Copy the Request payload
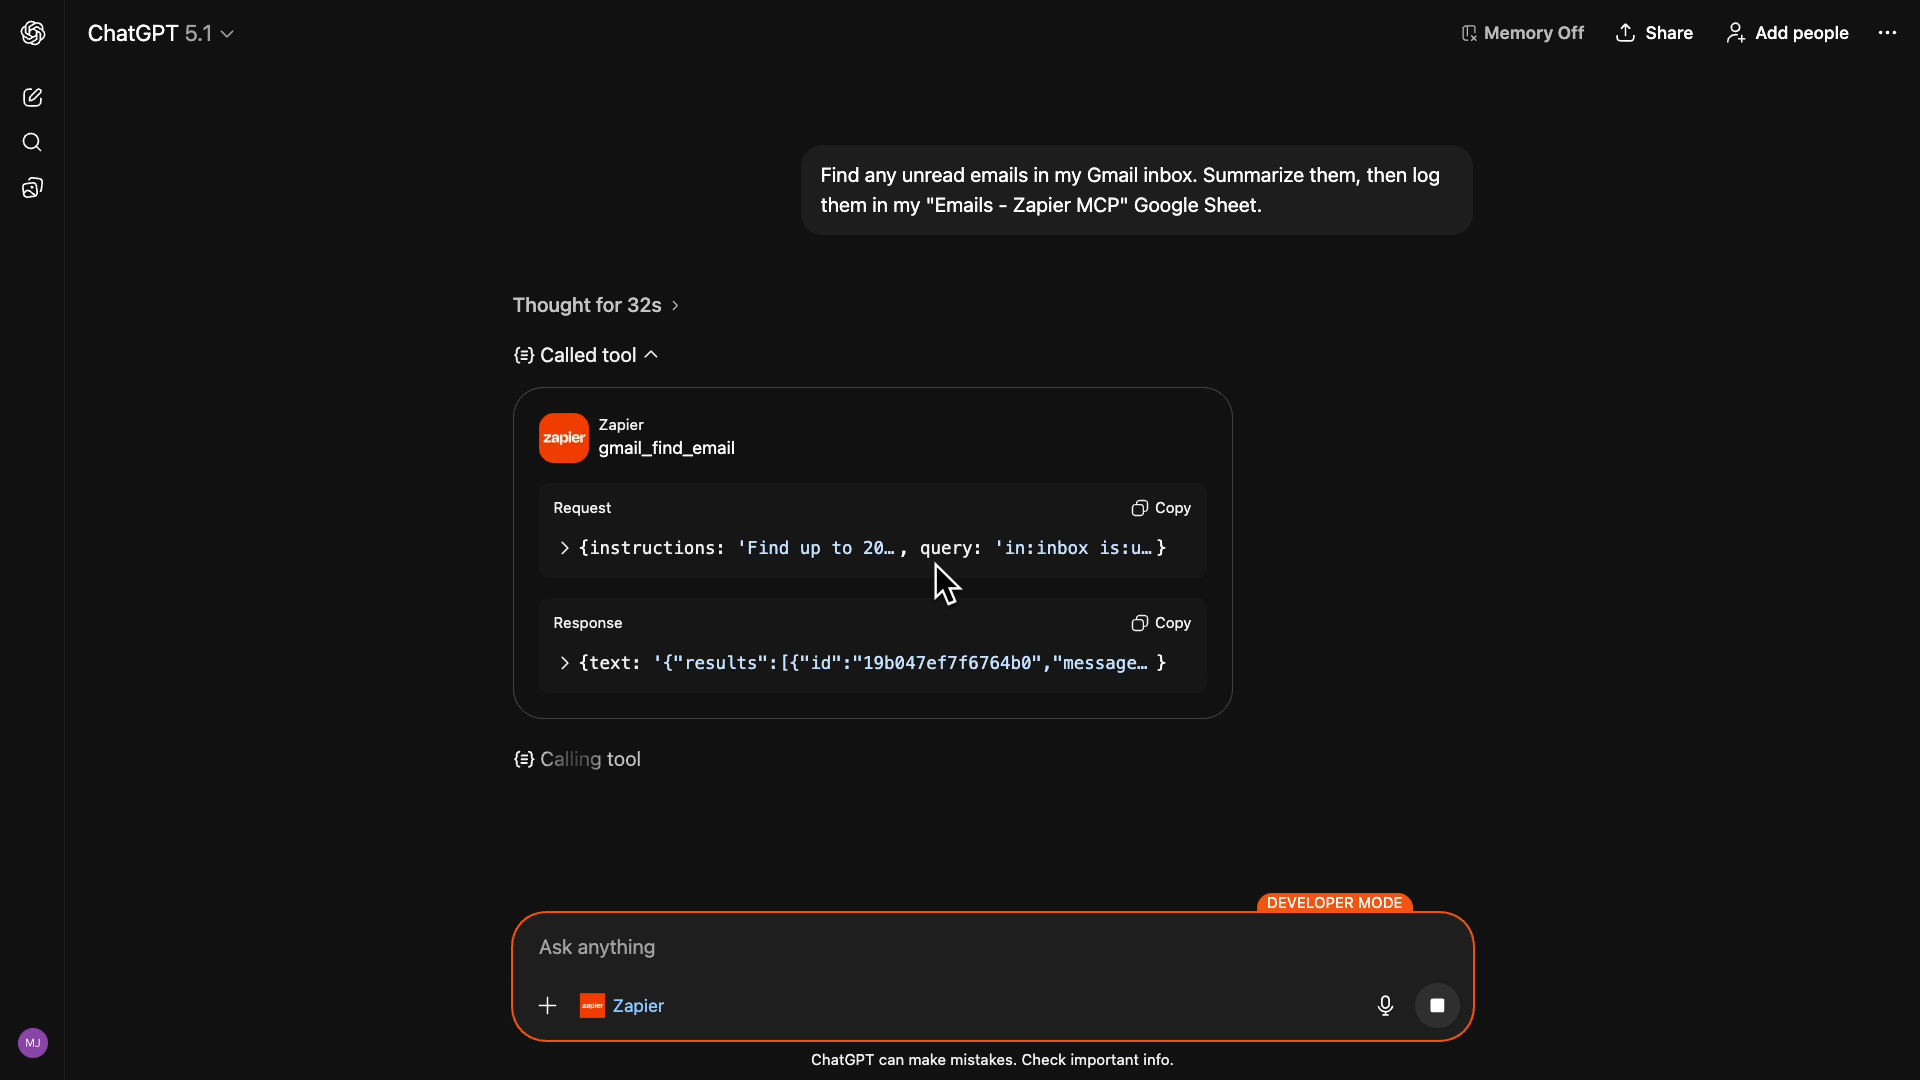1920x1080 pixels. tap(1161, 508)
